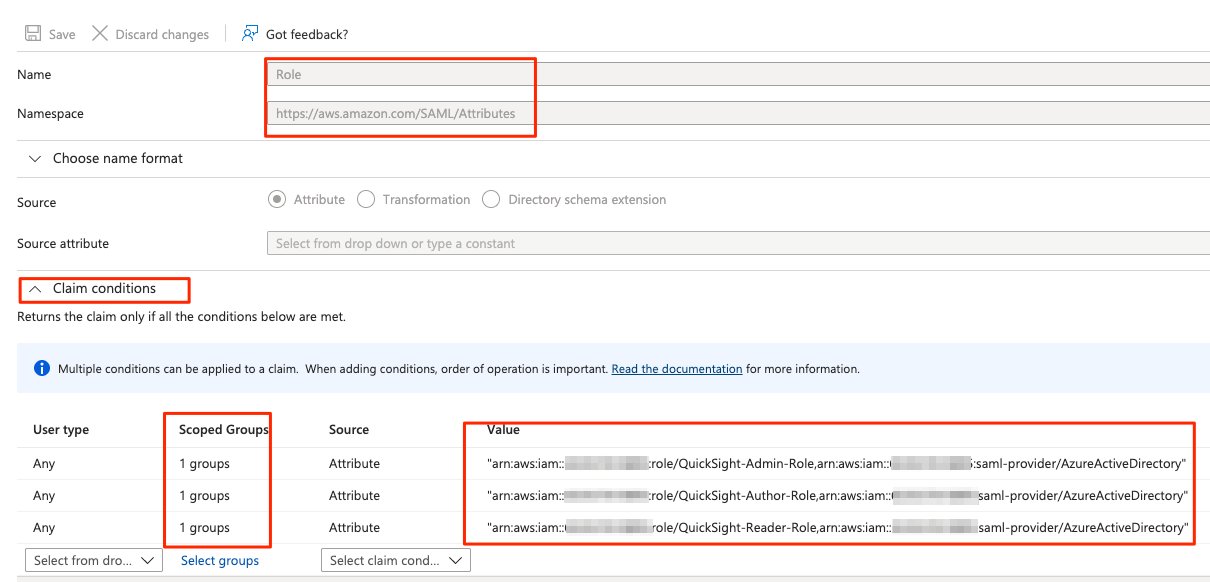This screenshot has width=1210, height=582.
Task: Click '1 groups' in the Reader-Role row
Action: [204, 528]
